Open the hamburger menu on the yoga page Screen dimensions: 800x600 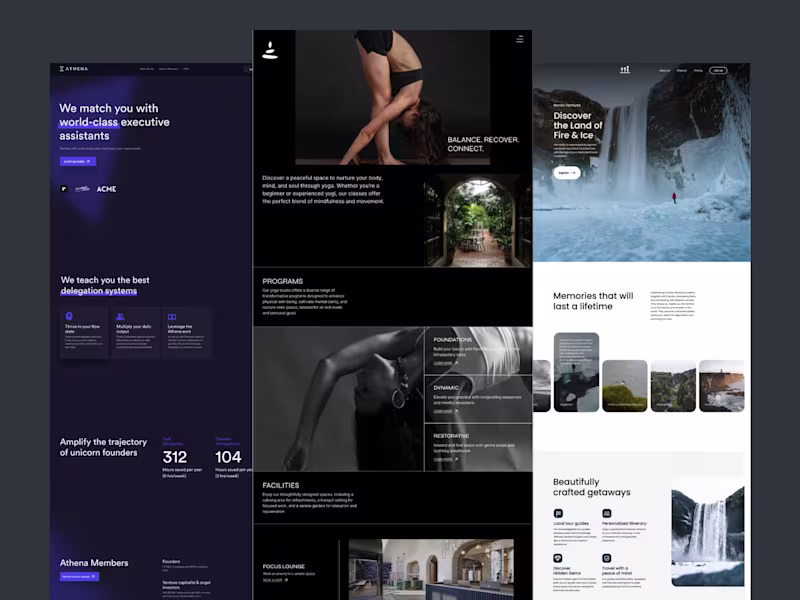point(520,38)
